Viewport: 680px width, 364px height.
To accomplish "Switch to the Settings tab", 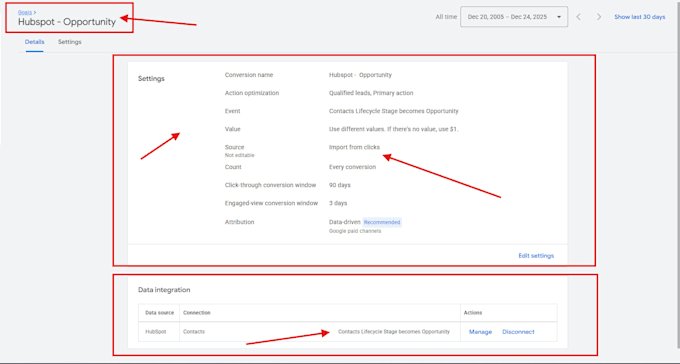I will pyautogui.click(x=69, y=42).
